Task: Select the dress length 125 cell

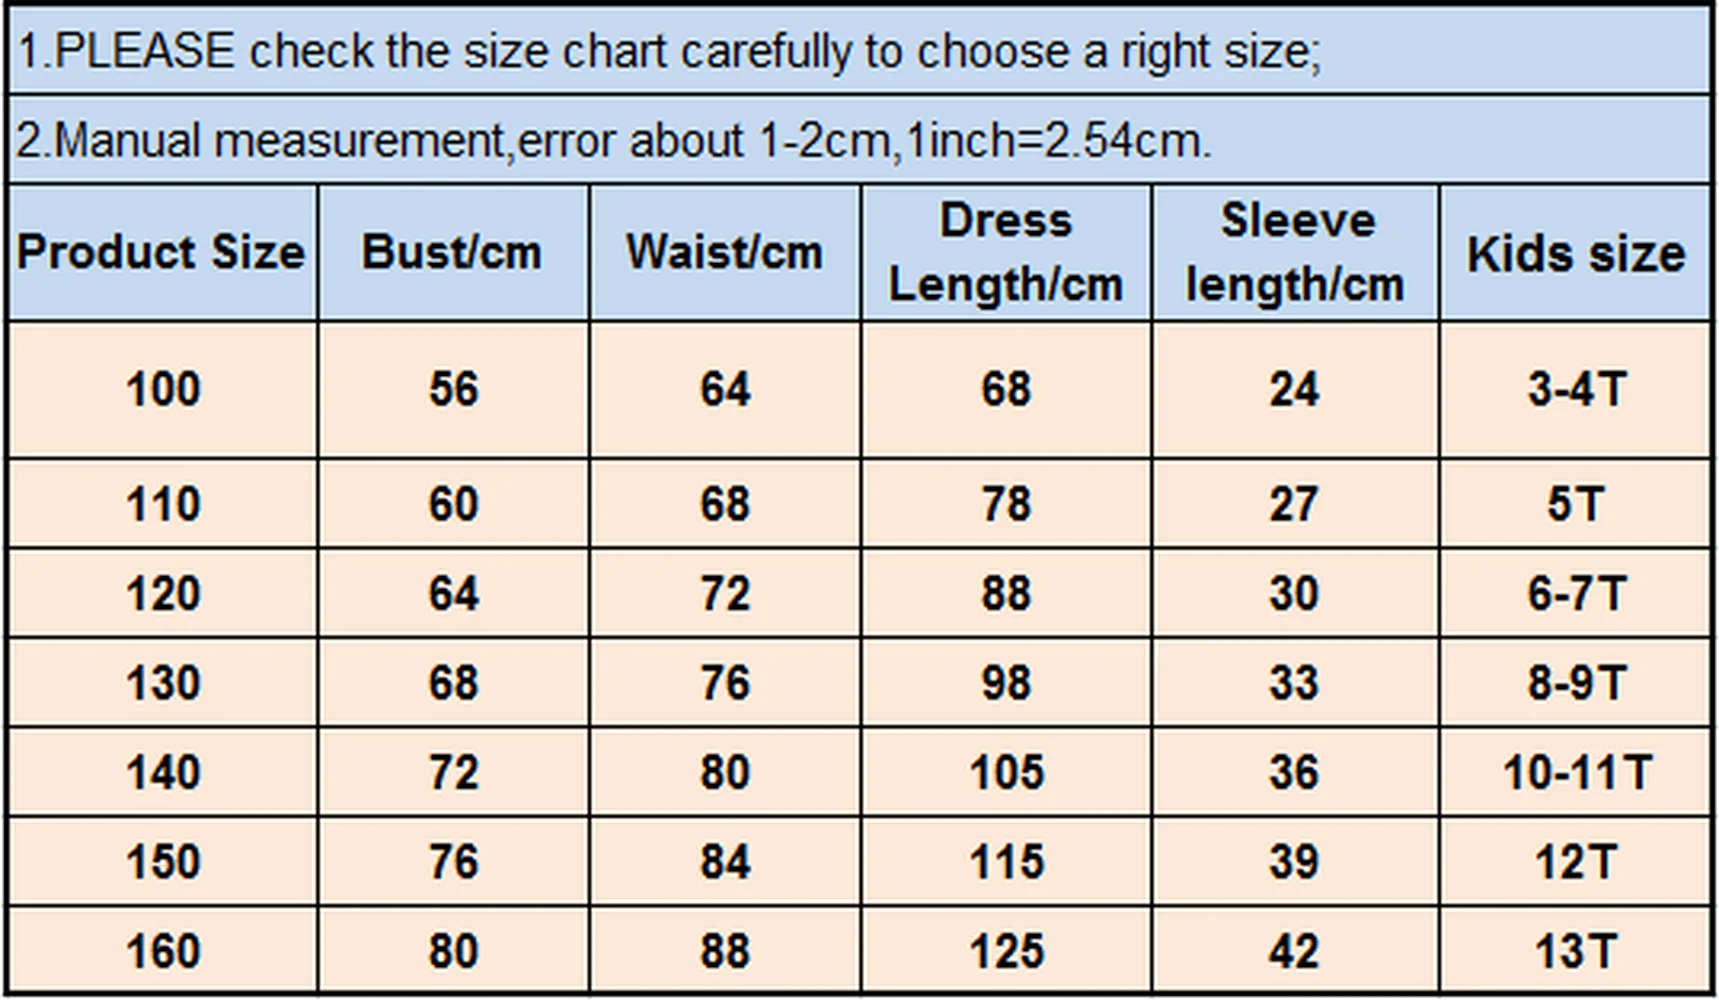Action: [1005, 951]
